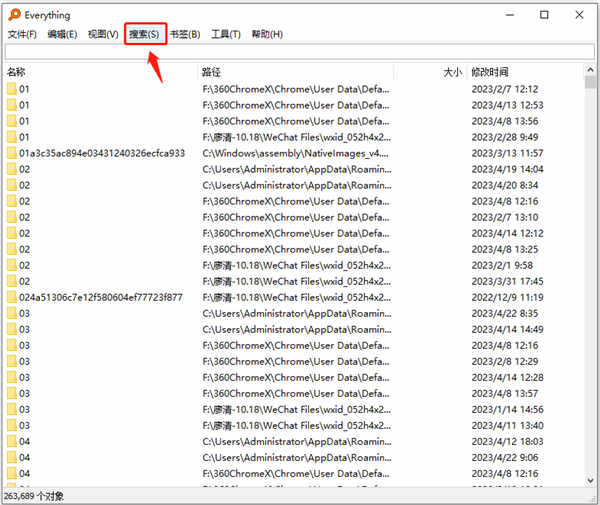Sort results by 名称 column header

(101, 72)
